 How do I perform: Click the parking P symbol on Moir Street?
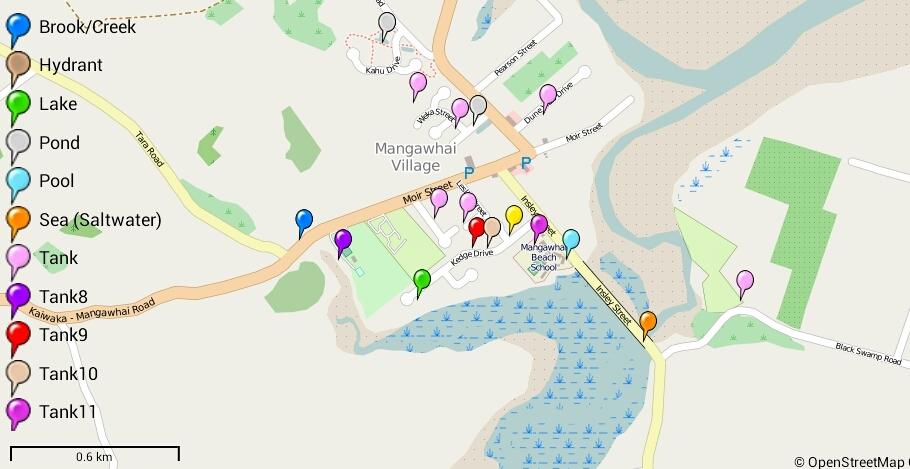(x=469, y=172)
